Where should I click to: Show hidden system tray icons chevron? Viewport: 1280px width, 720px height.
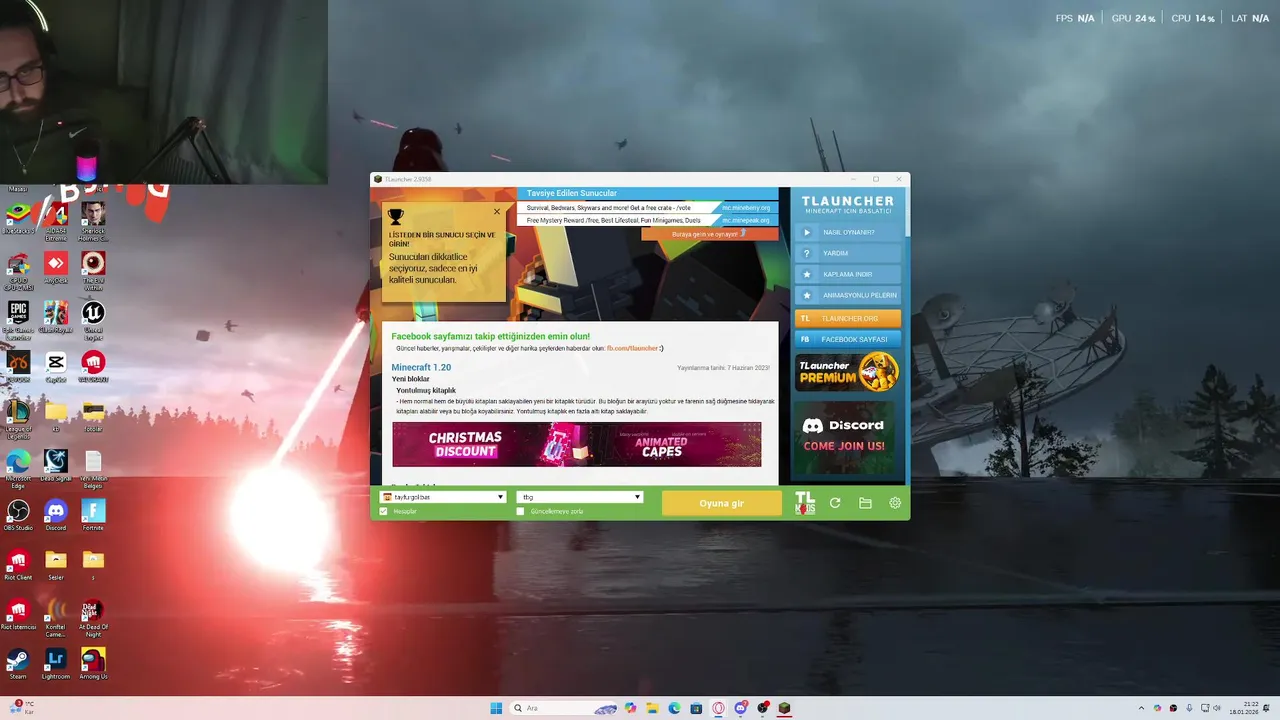[x=1141, y=708]
